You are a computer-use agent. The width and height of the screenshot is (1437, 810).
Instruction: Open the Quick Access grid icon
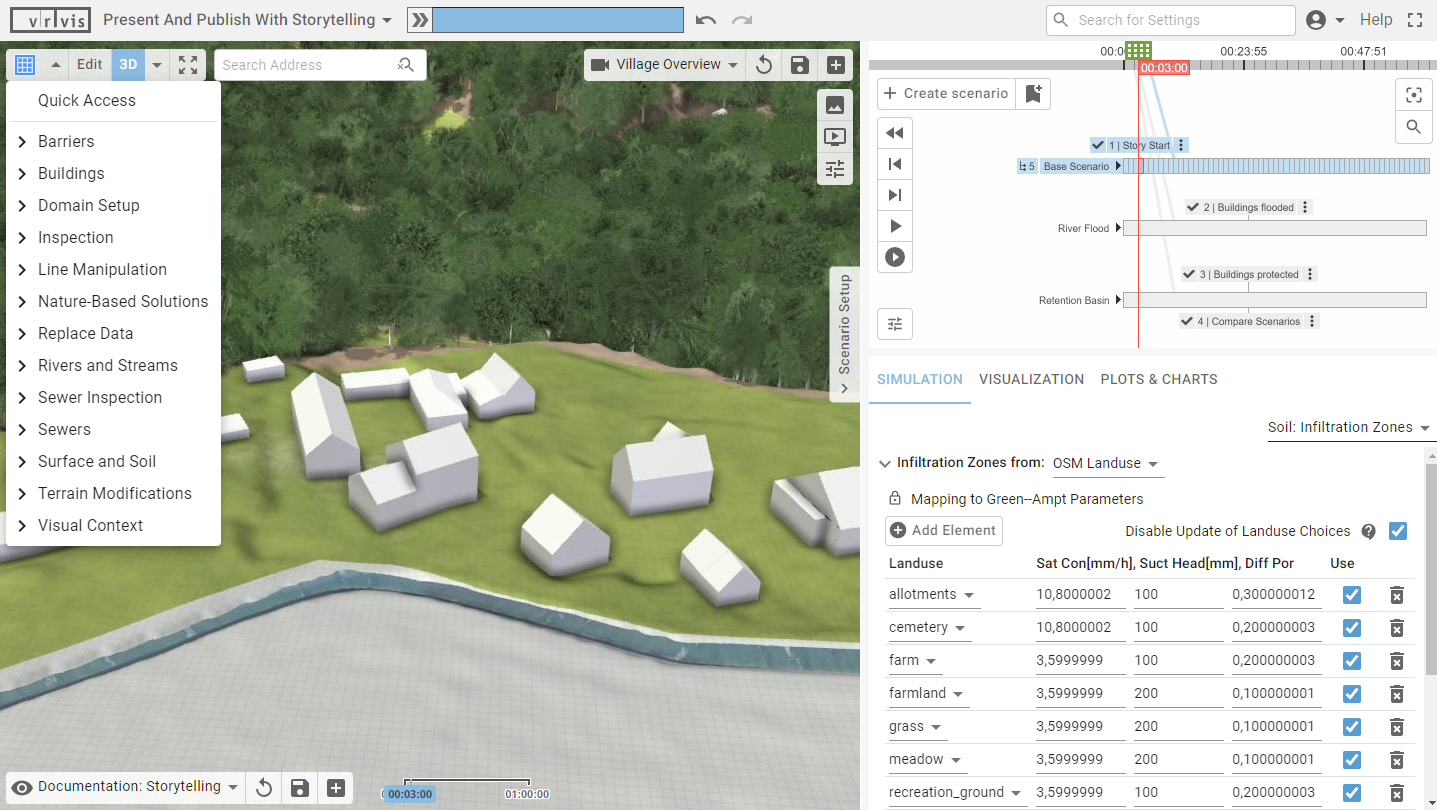click(23, 64)
